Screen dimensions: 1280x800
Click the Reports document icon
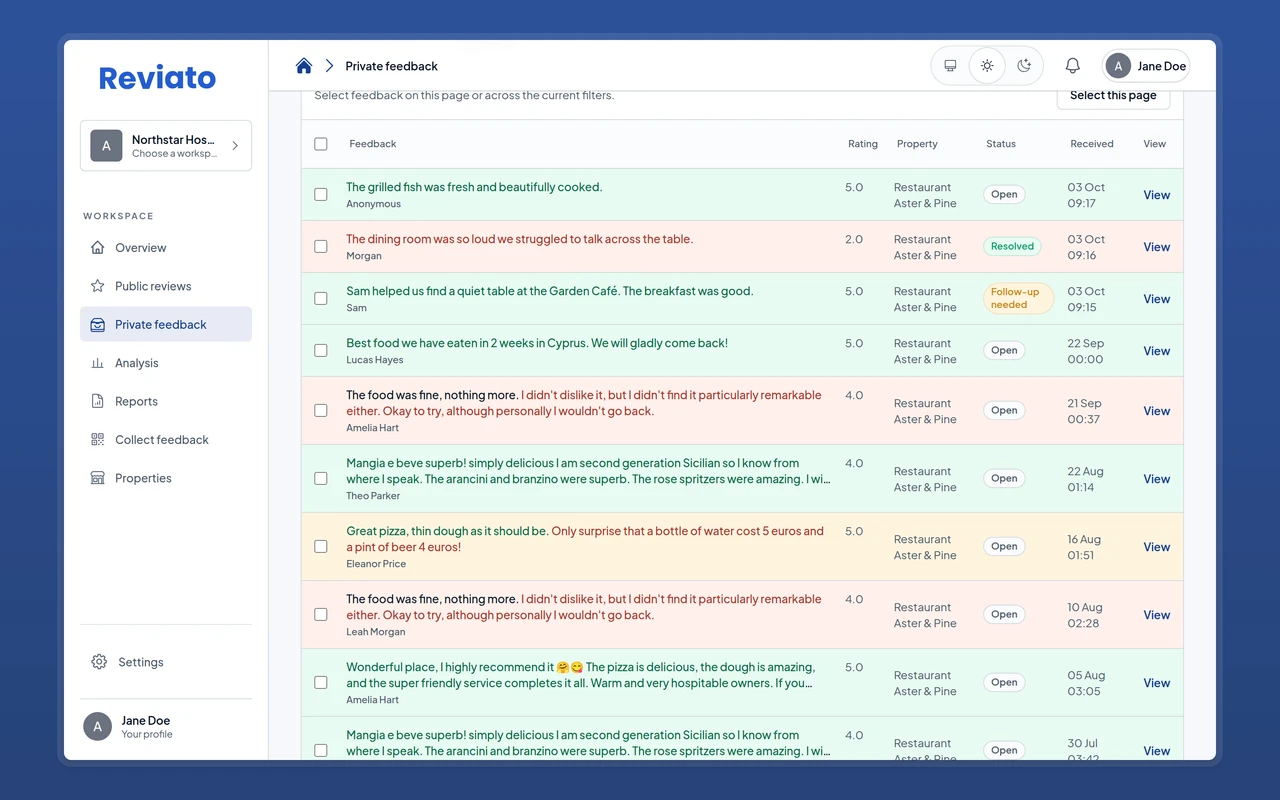point(97,402)
